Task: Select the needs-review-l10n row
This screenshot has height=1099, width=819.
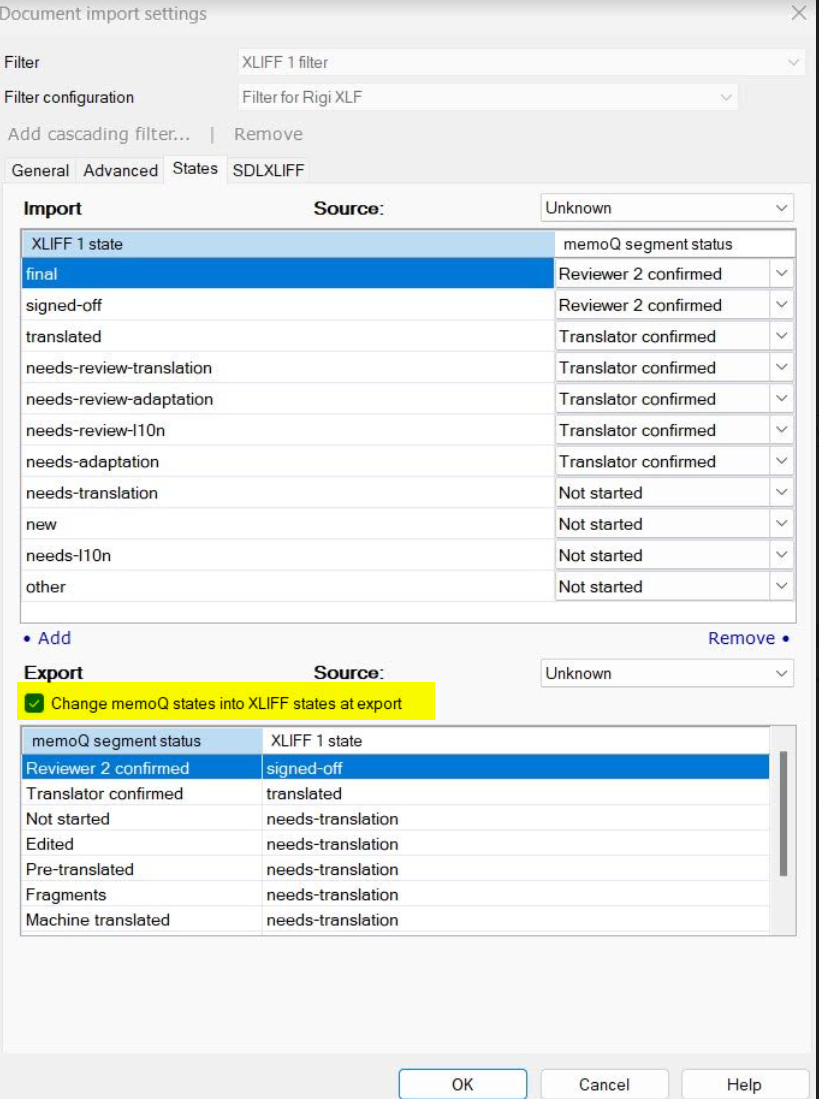Action: [288, 430]
